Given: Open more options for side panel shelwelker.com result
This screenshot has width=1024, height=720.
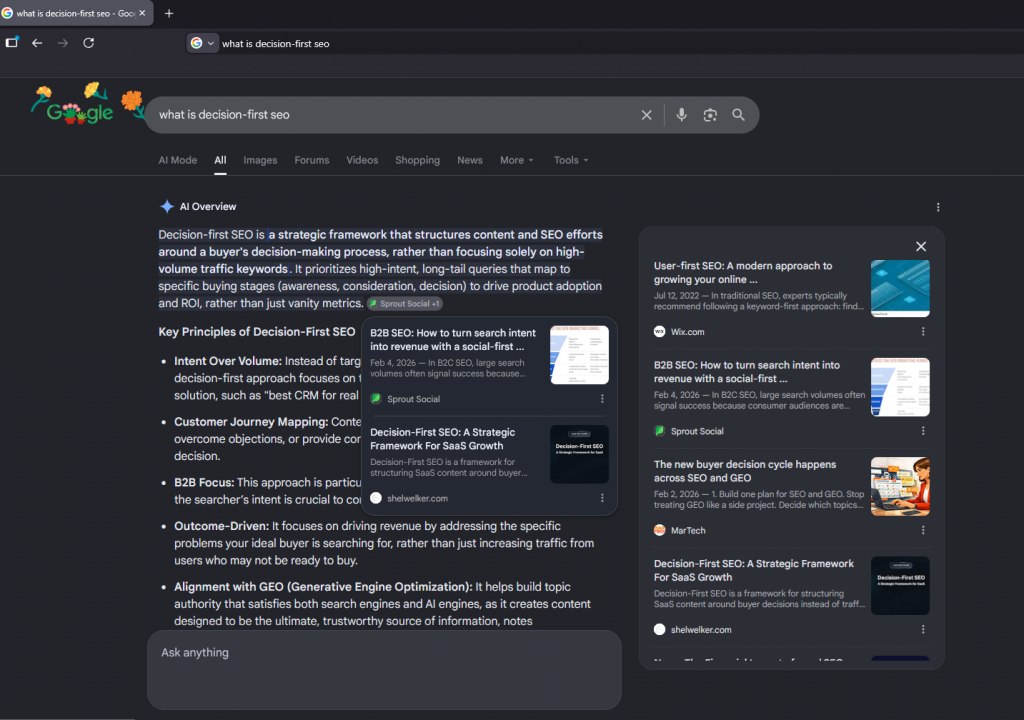Looking at the screenshot, I should pyautogui.click(x=923, y=630).
